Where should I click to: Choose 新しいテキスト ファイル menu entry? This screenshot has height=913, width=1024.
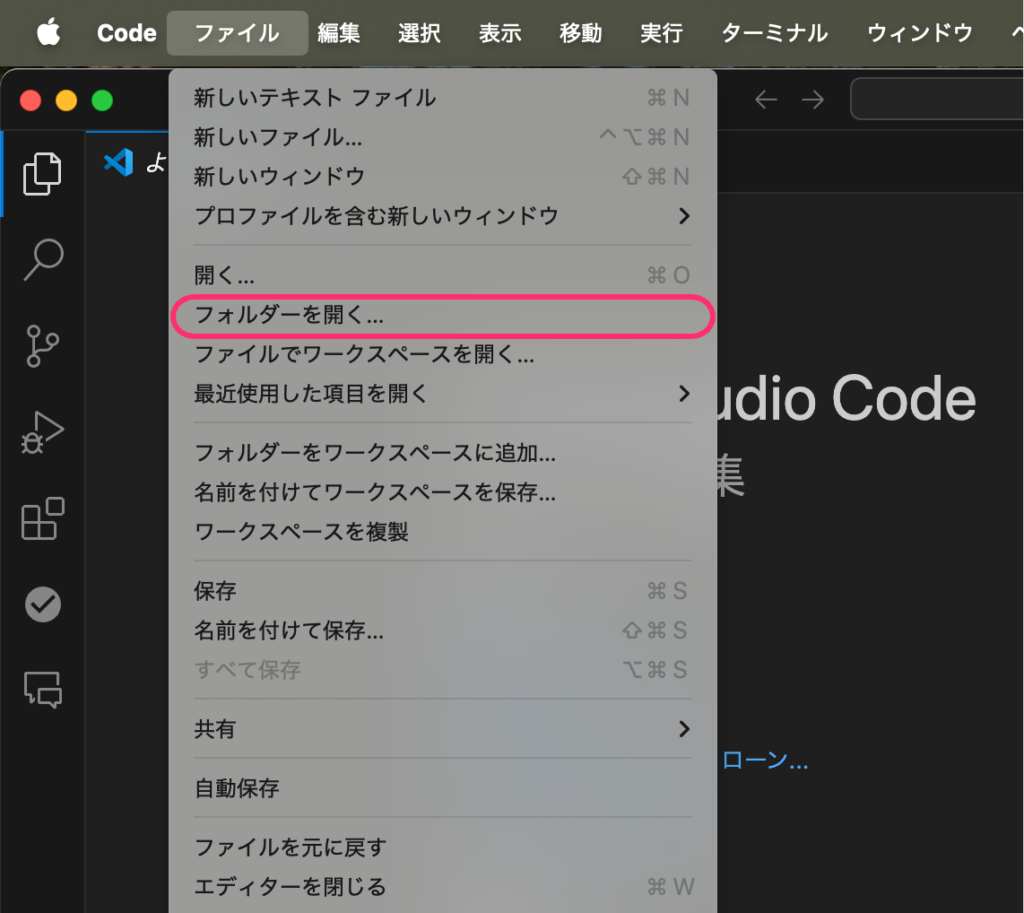pos(314,97)
